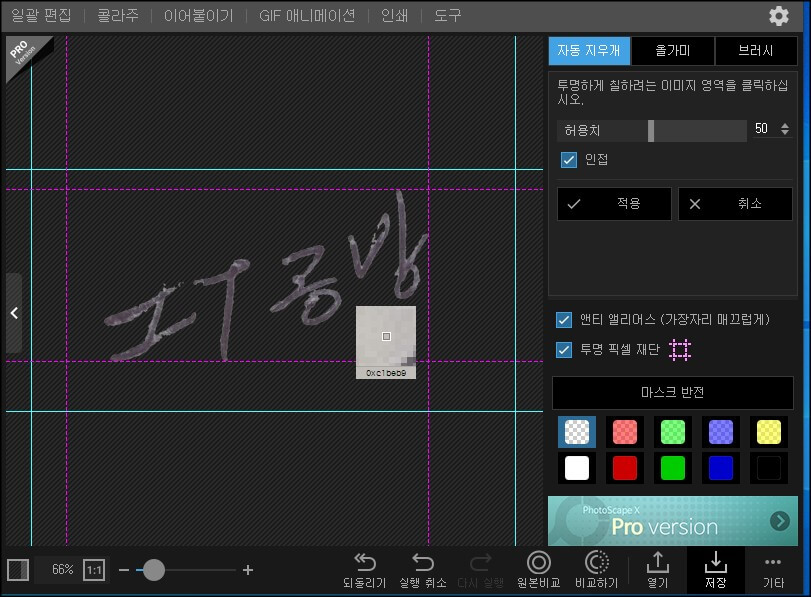Open the 인쇄 menu

pyautogui.click(x=394, y=16)
